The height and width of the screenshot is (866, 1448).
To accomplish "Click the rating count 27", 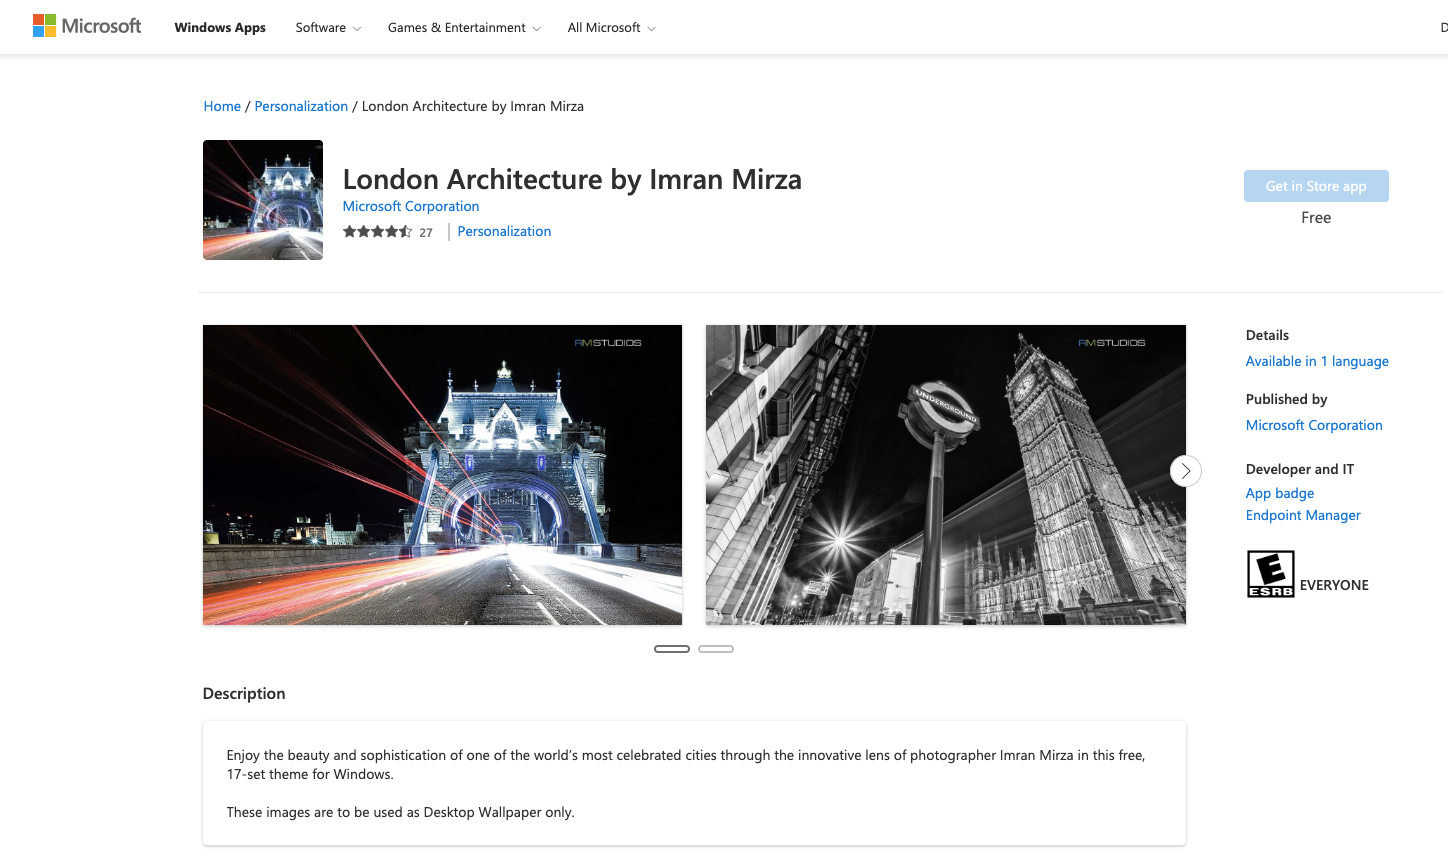I will (x=426, y=233).
